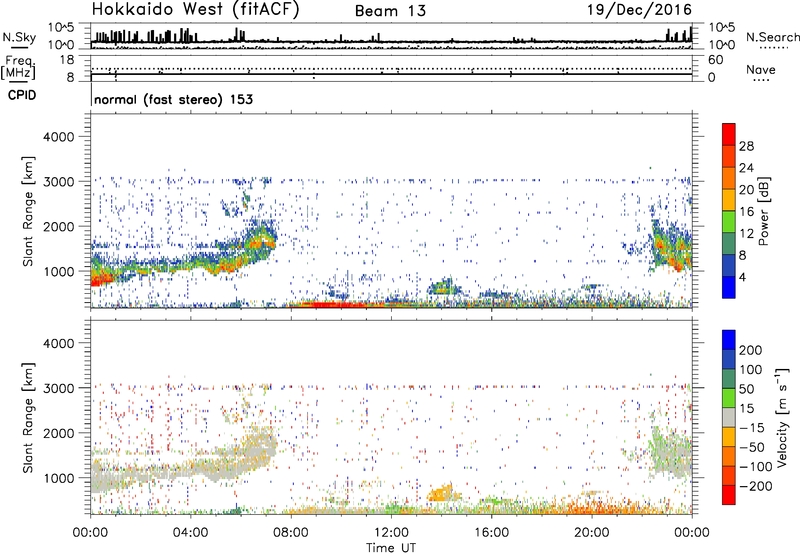This screenshot has height=554, width=800.
Task: Click the 'Nave' legend label
Action: click(761, 70)
